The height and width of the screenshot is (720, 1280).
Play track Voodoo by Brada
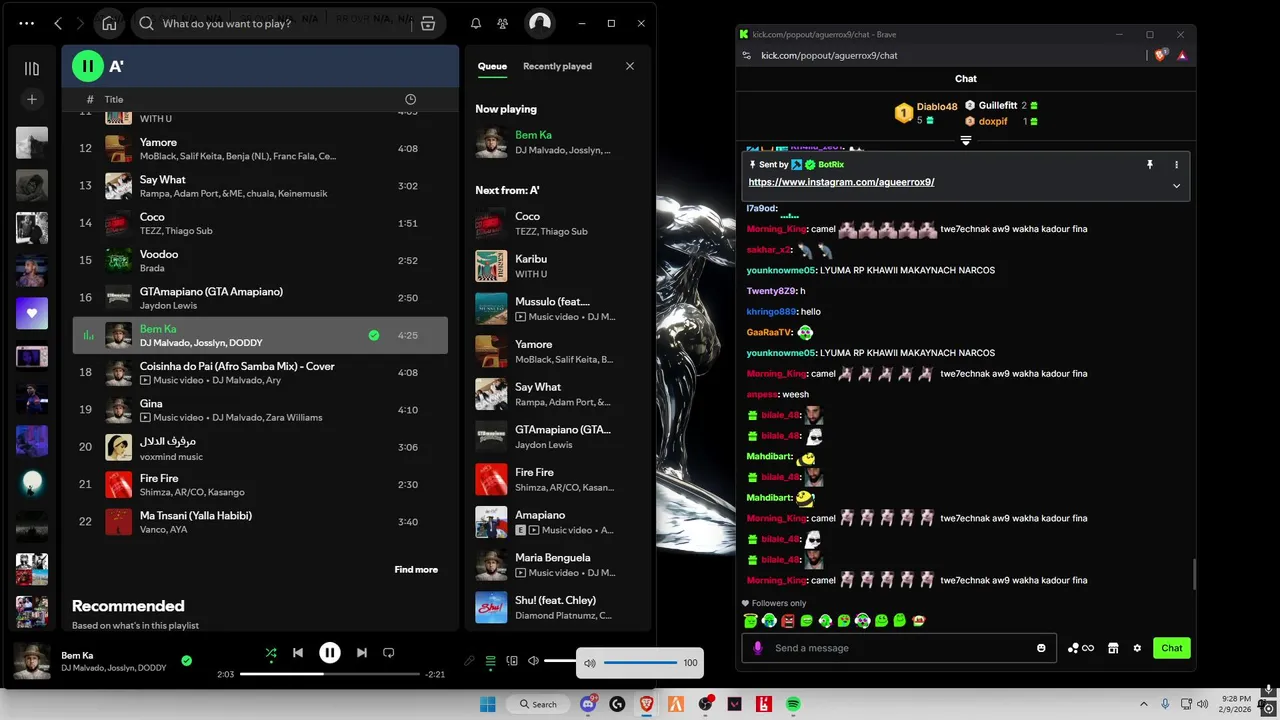(260, 260)
